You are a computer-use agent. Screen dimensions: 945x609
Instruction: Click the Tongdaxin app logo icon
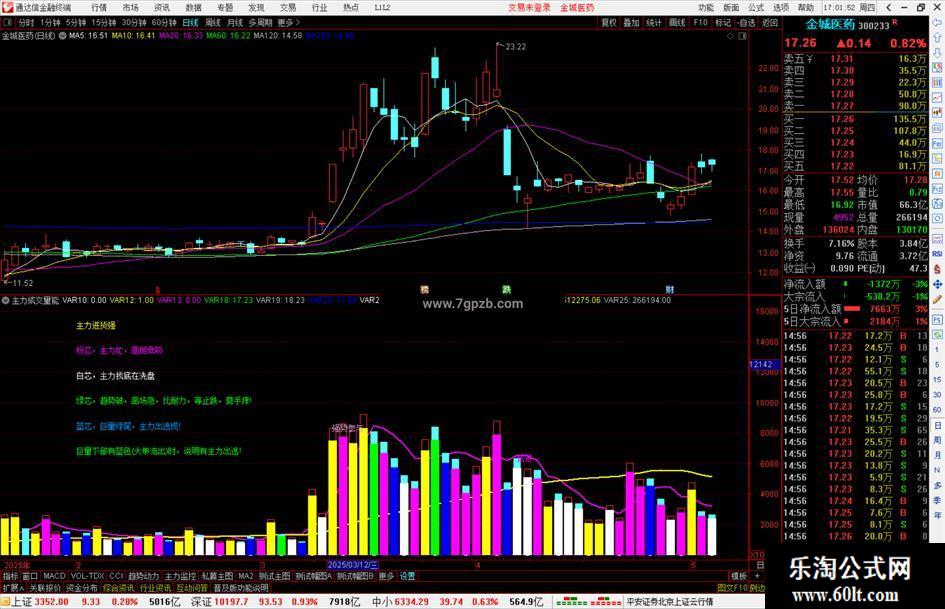tap(6, 7)
